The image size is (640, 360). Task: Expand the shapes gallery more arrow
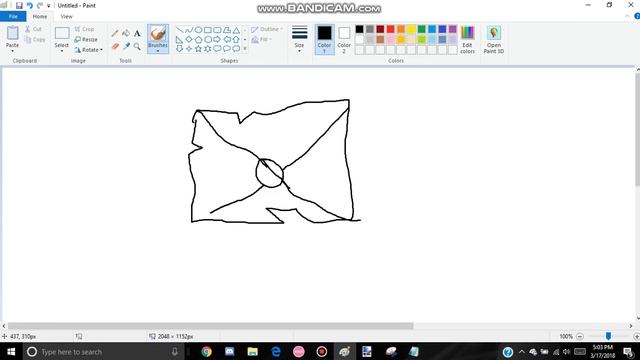(245, 49)
